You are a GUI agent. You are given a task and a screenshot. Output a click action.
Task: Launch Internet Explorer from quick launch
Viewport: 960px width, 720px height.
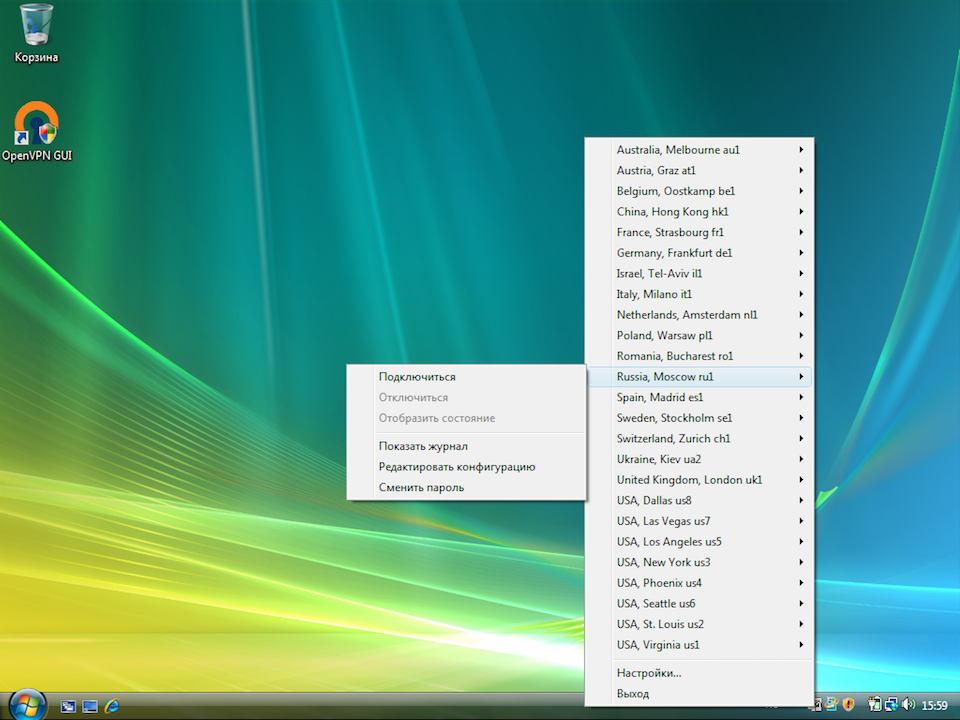(x=111, y=706)
